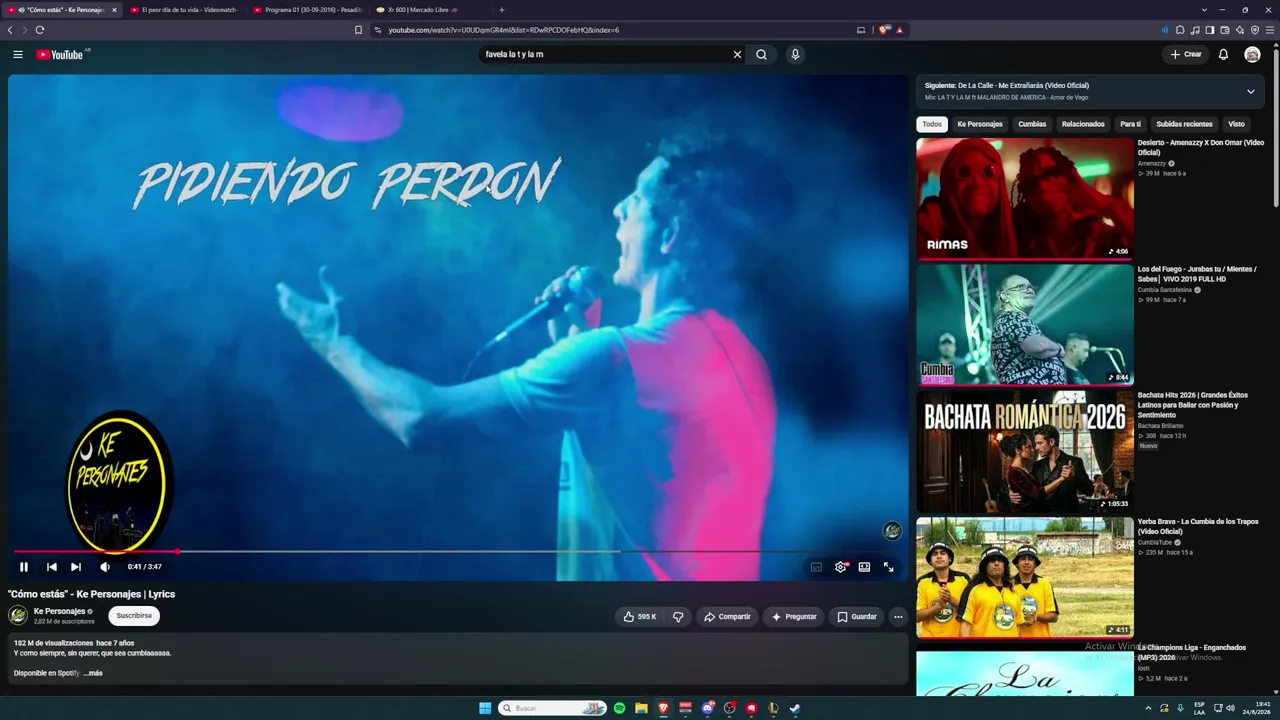Select the 'Para ti' filter chip
The image size is (1280, 720).
click(x=1130, y=124)
